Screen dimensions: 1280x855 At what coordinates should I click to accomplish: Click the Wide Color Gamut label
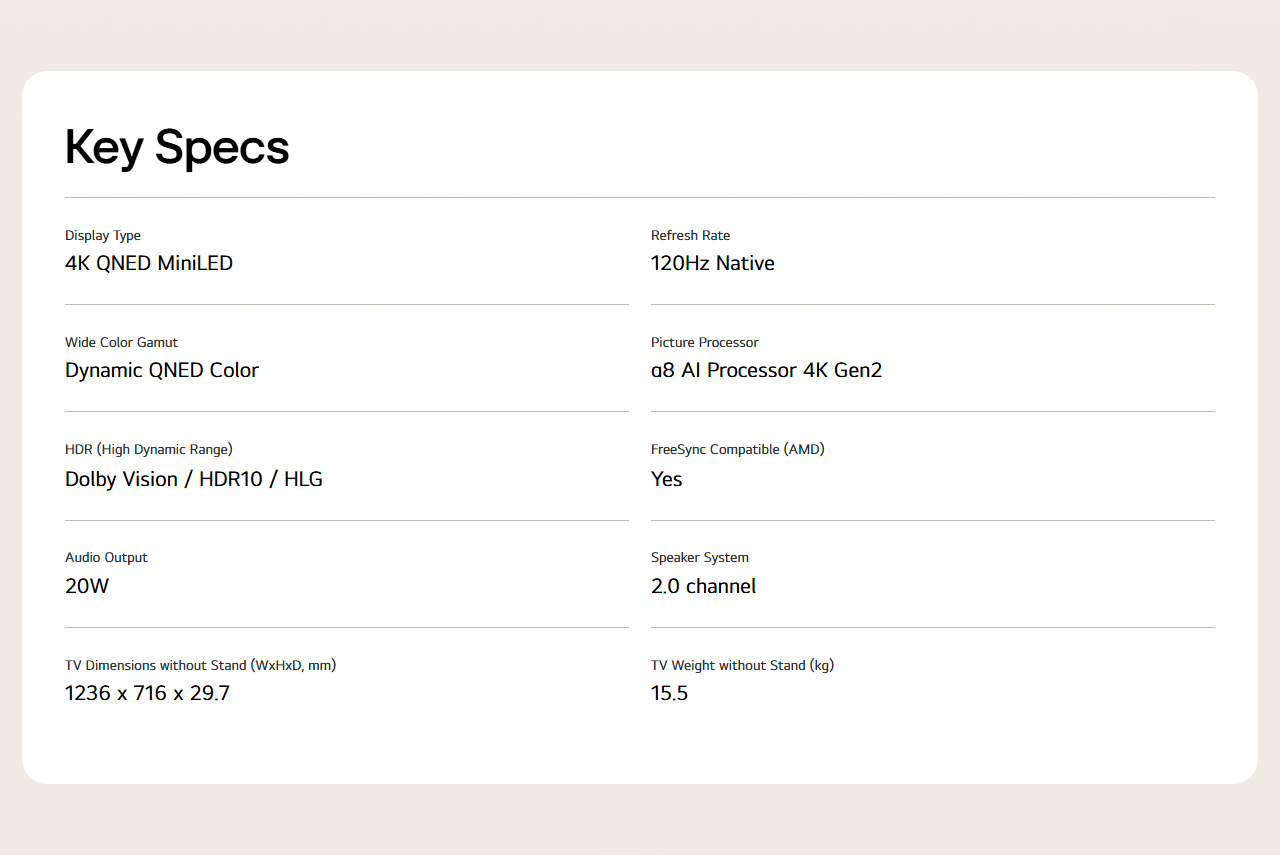(121, 343)
